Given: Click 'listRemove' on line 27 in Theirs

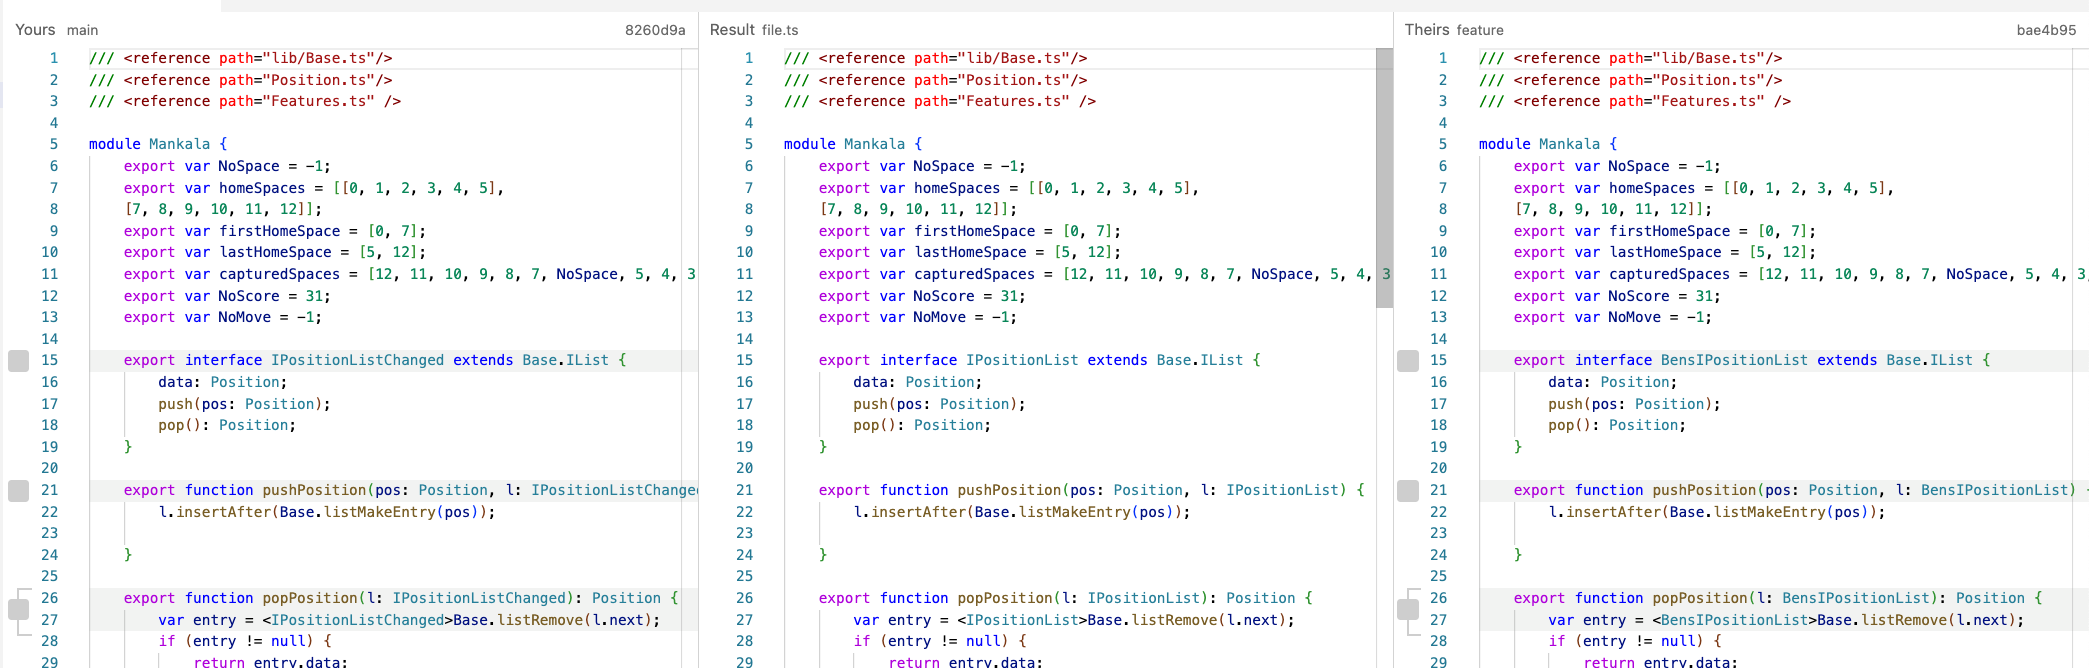Looking at the screenshot, I should pos(1904,620).
